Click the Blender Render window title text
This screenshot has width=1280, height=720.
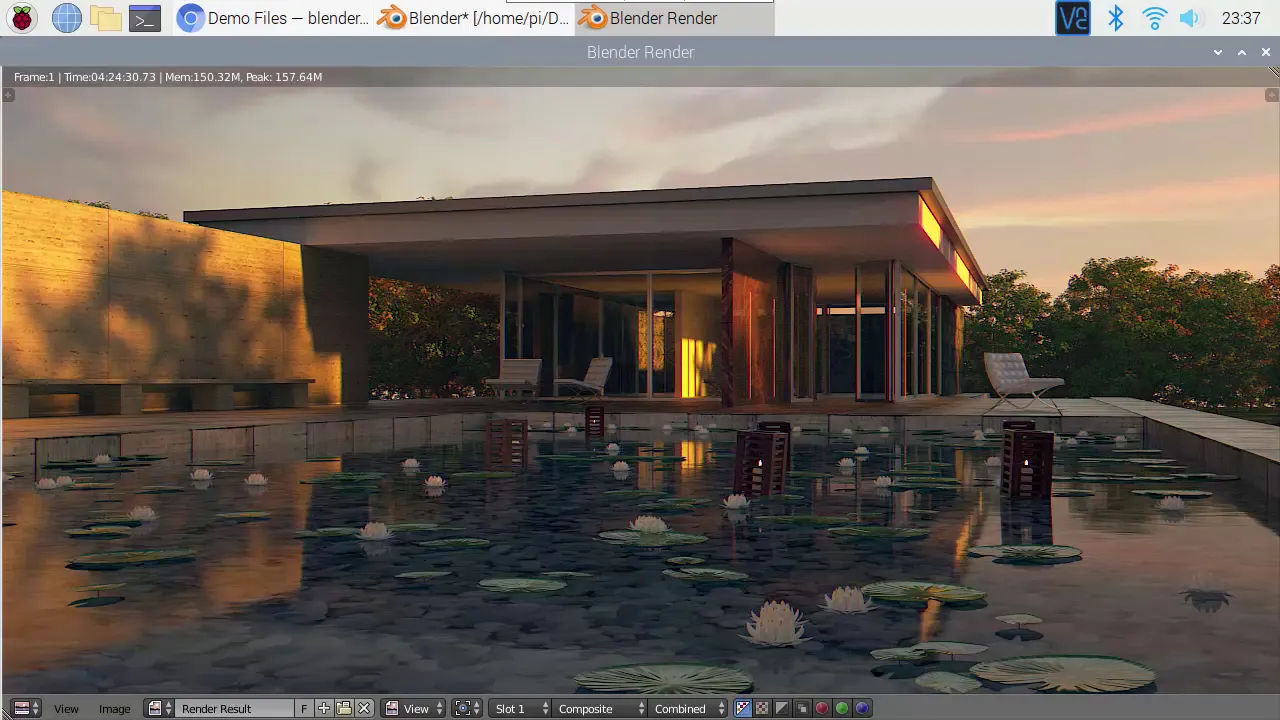pos(640,52)
